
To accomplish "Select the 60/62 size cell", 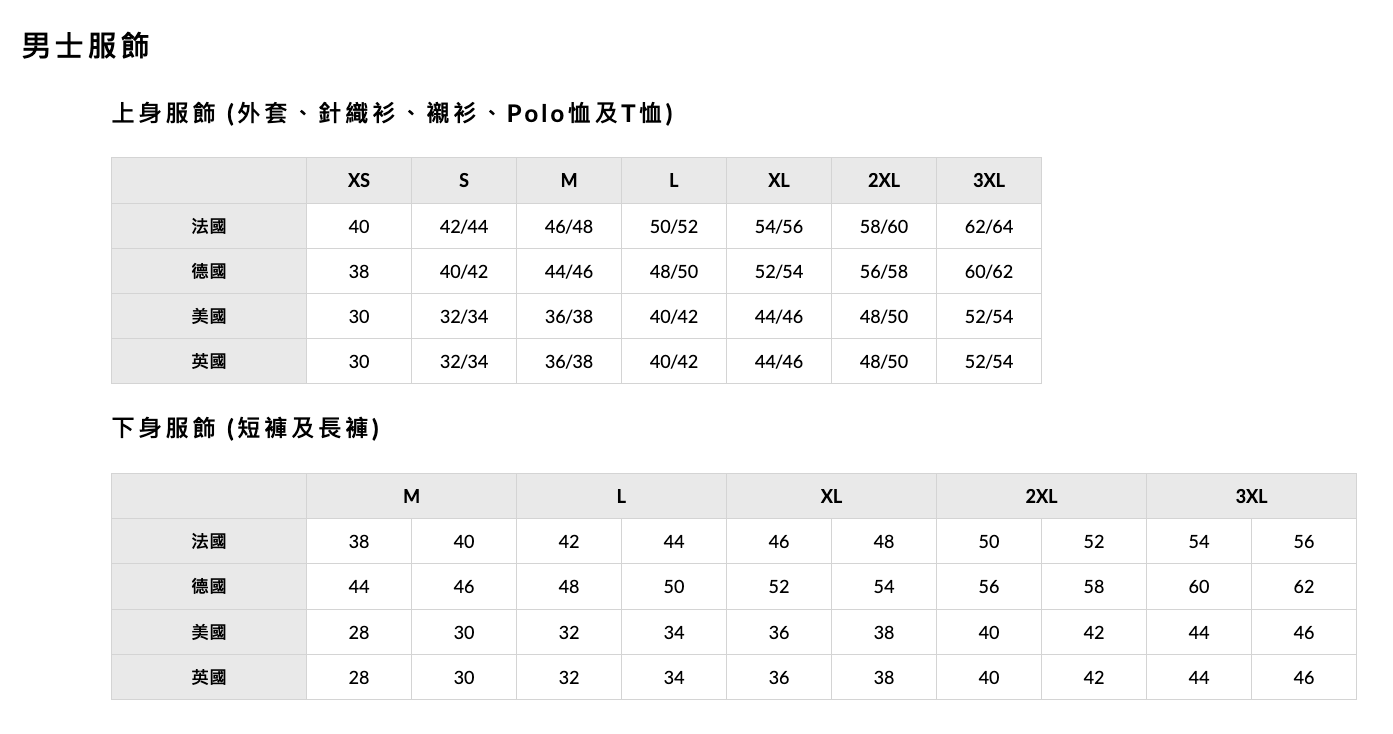I will (988, 272).
